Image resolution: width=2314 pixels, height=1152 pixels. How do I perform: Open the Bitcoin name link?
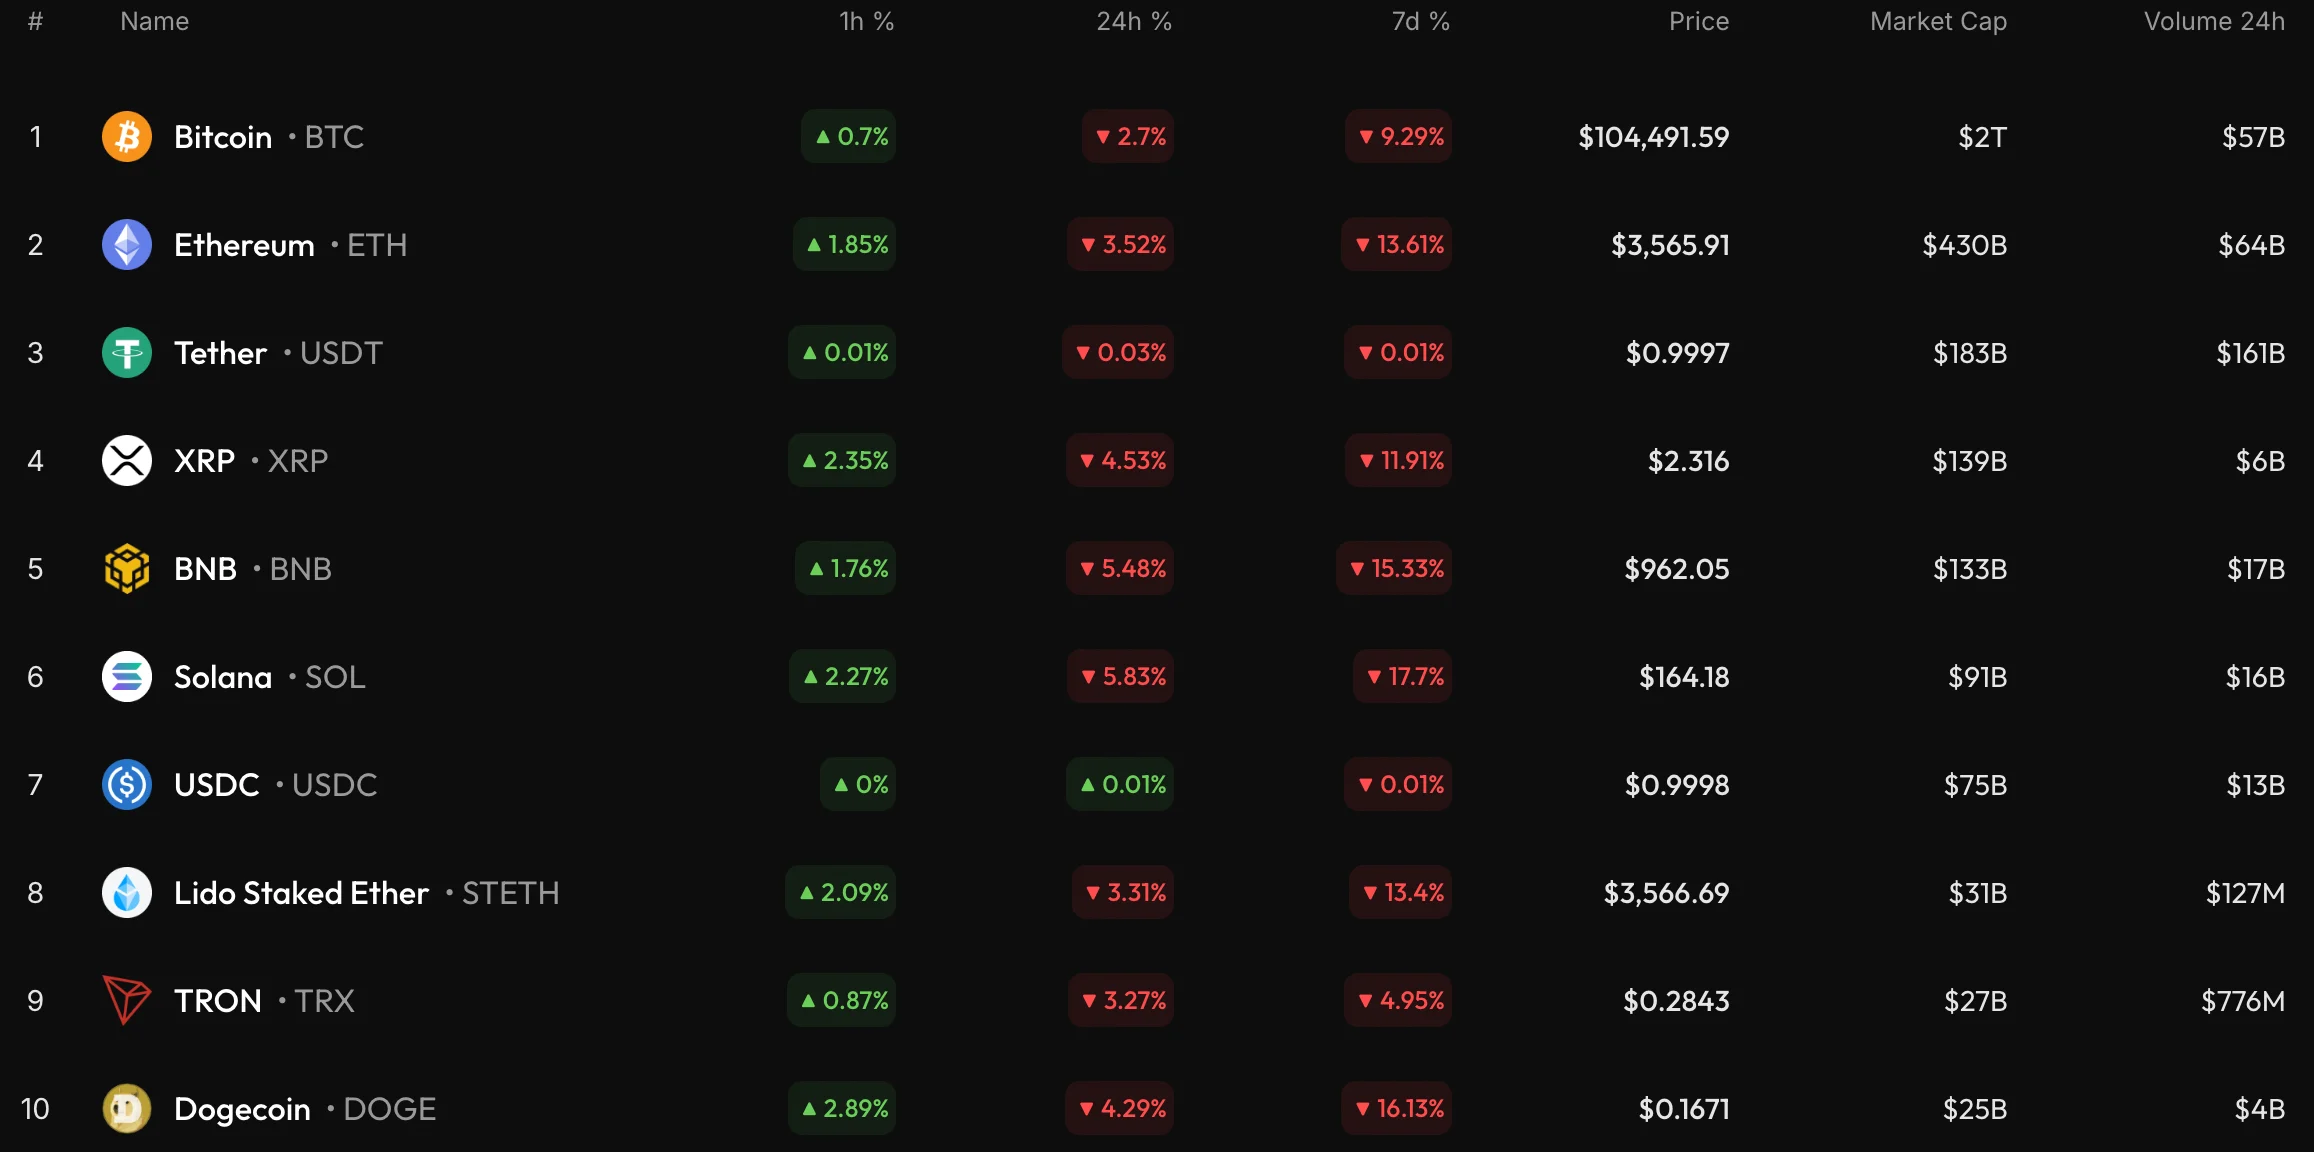click(223, 137)
